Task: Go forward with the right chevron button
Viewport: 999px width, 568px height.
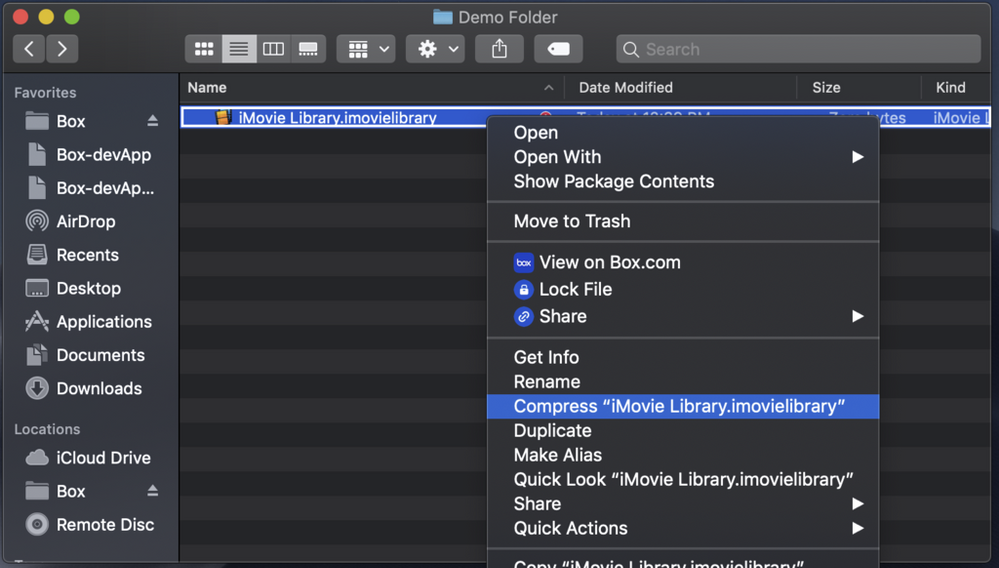Action: point(62,49)
